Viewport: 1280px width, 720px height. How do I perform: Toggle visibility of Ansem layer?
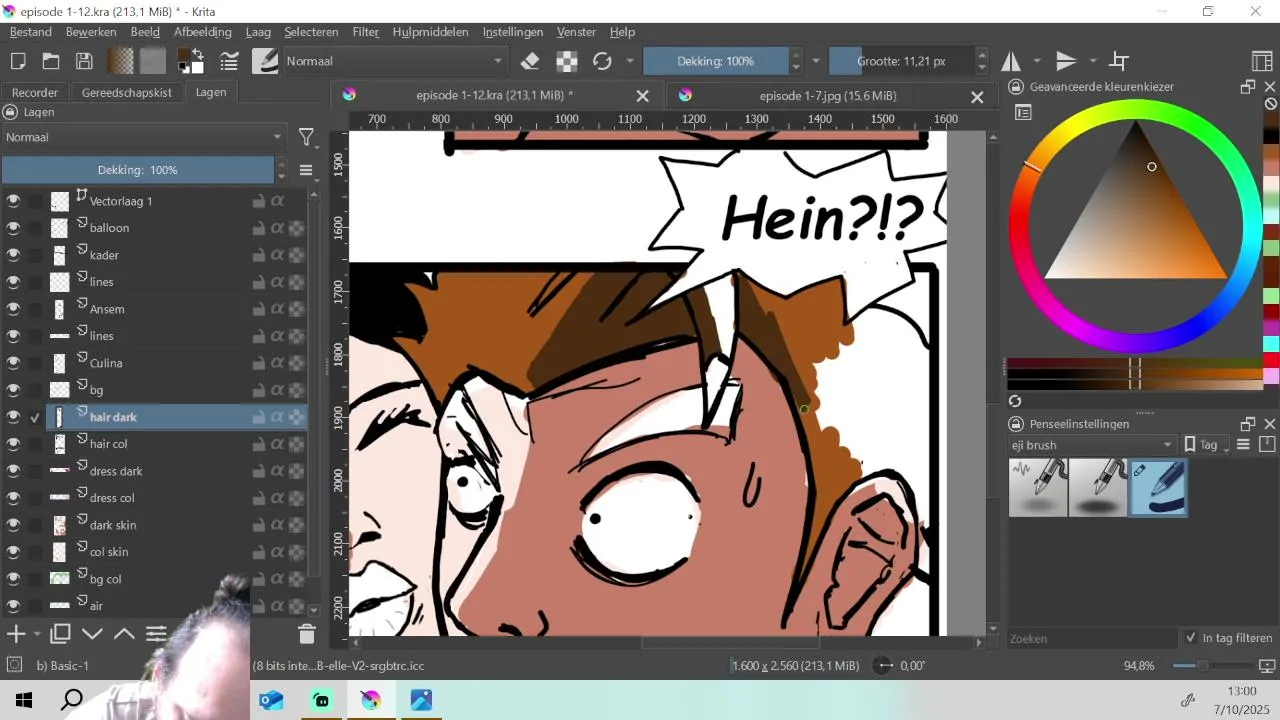[x=13, y=309]
